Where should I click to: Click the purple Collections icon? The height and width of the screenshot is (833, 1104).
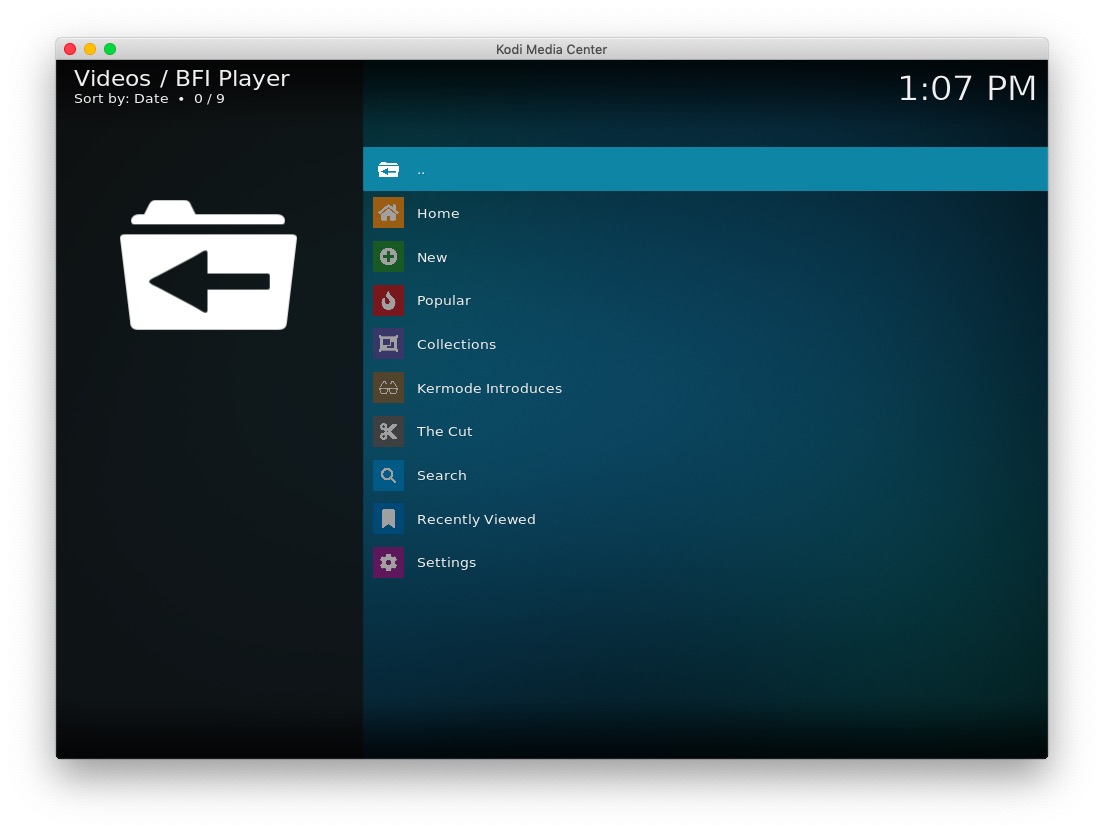coord(388,344)
